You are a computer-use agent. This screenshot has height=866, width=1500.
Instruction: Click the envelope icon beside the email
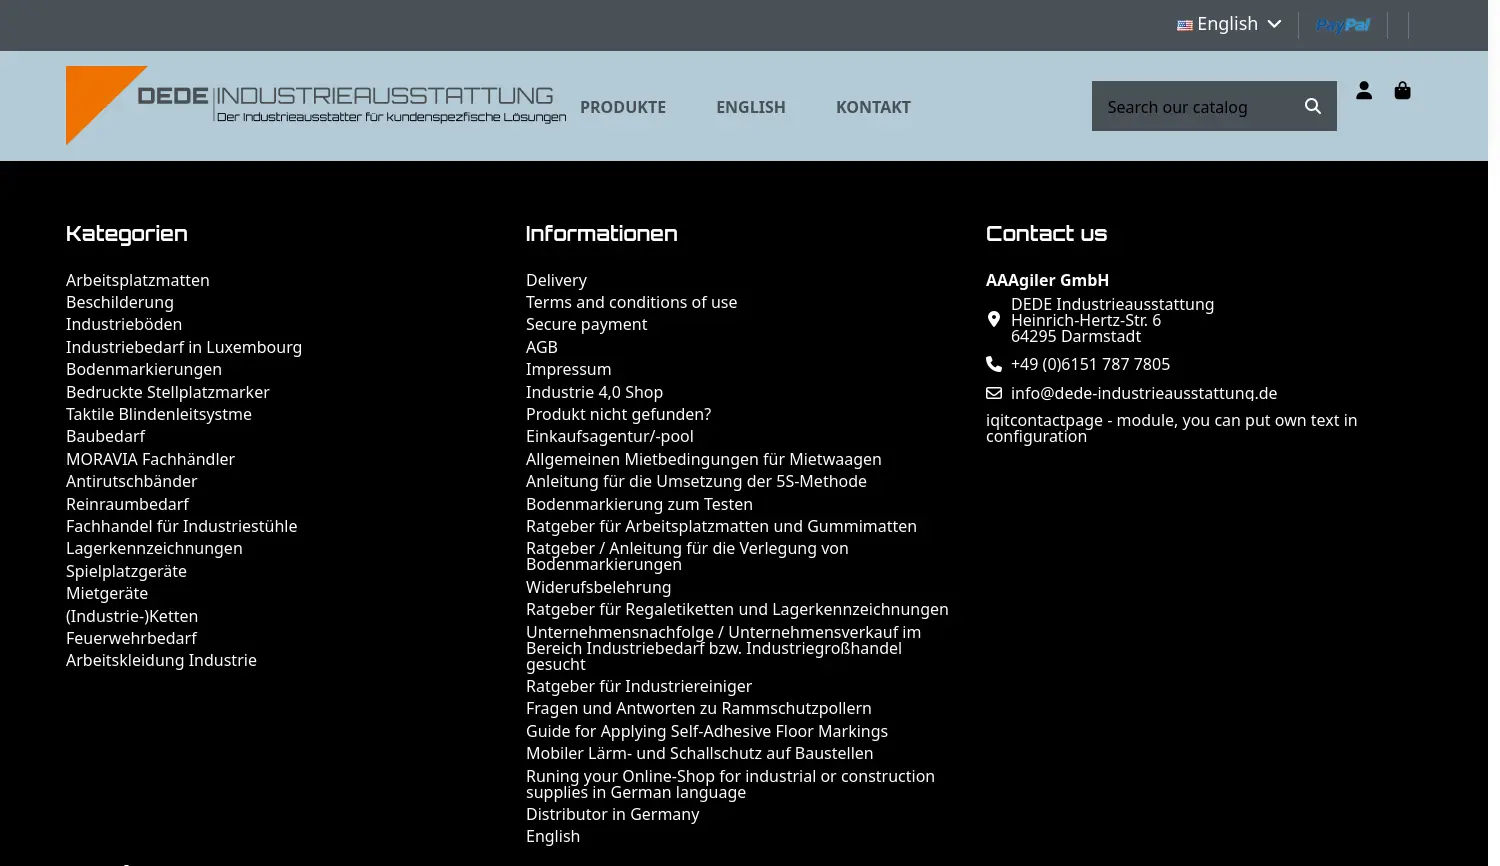993,392
